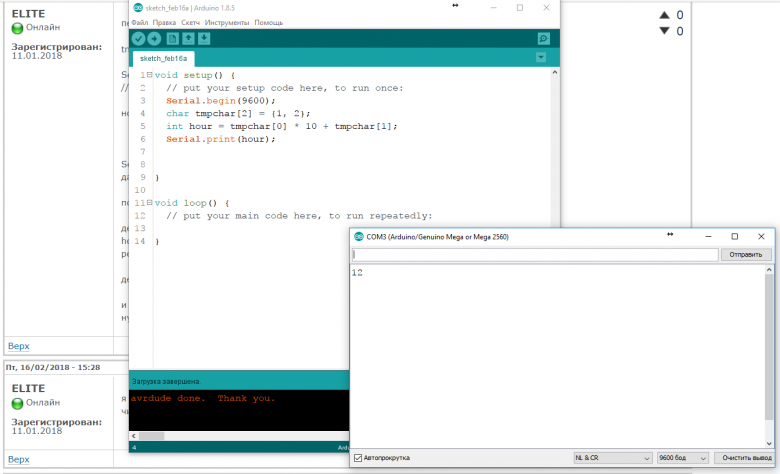
Task: Click the serial monitor vertical scrollbar thumb
Action: [769, 346]
